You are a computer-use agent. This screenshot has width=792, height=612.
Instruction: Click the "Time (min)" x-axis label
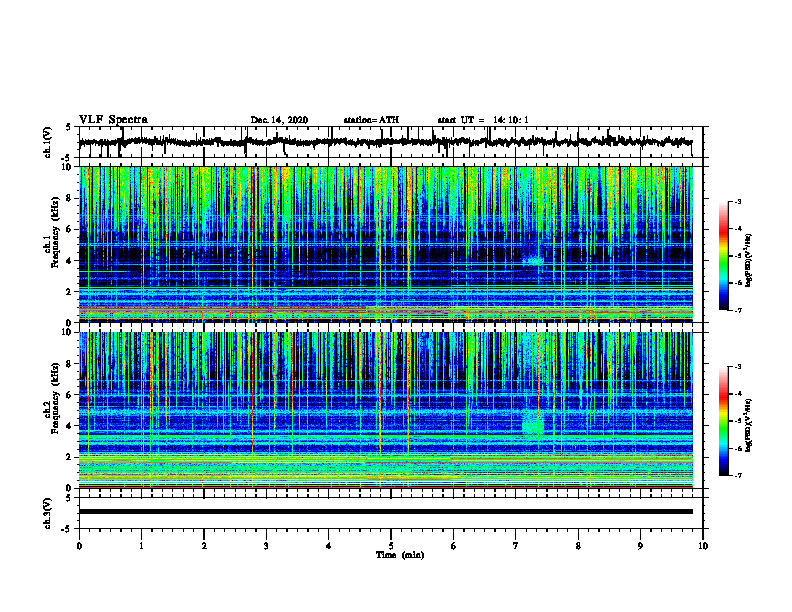coord(400,555)
